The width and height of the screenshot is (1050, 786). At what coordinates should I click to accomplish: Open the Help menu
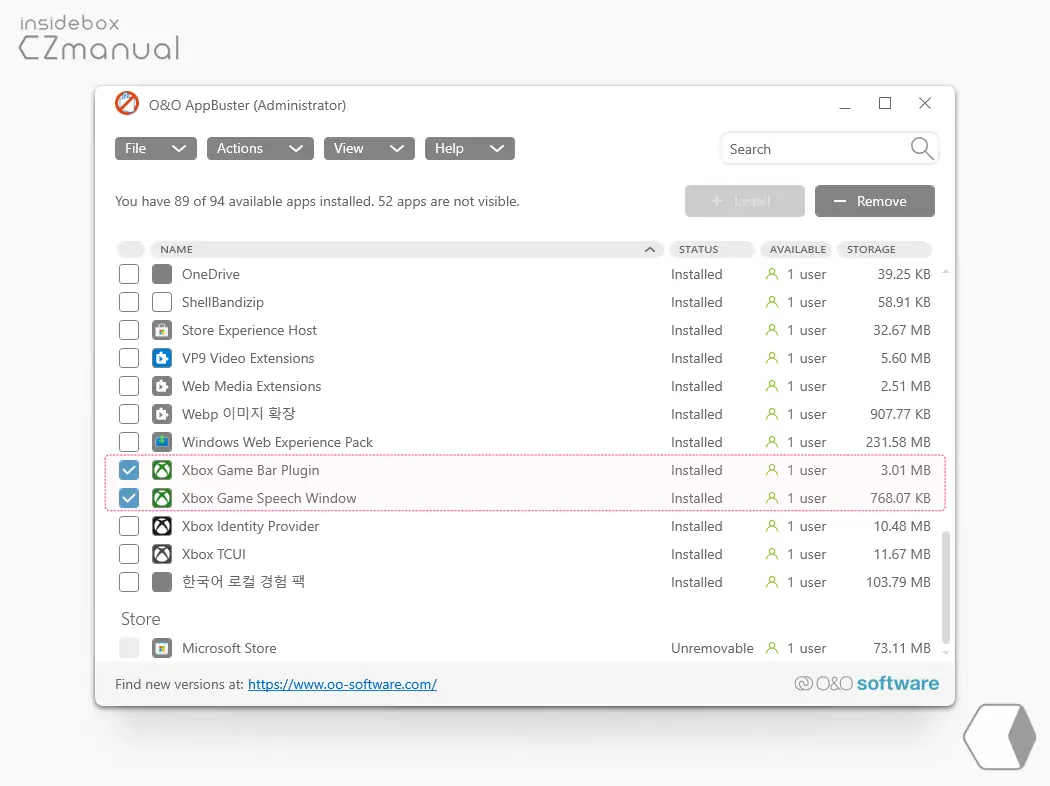click(x=469, y=149)
